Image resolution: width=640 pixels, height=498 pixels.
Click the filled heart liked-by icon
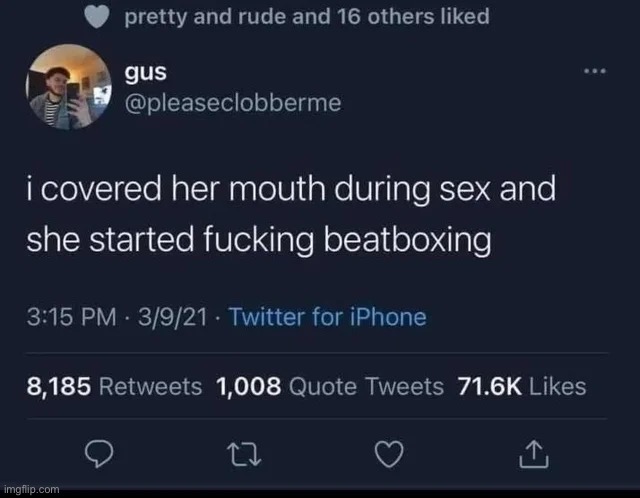coord(97,17)
